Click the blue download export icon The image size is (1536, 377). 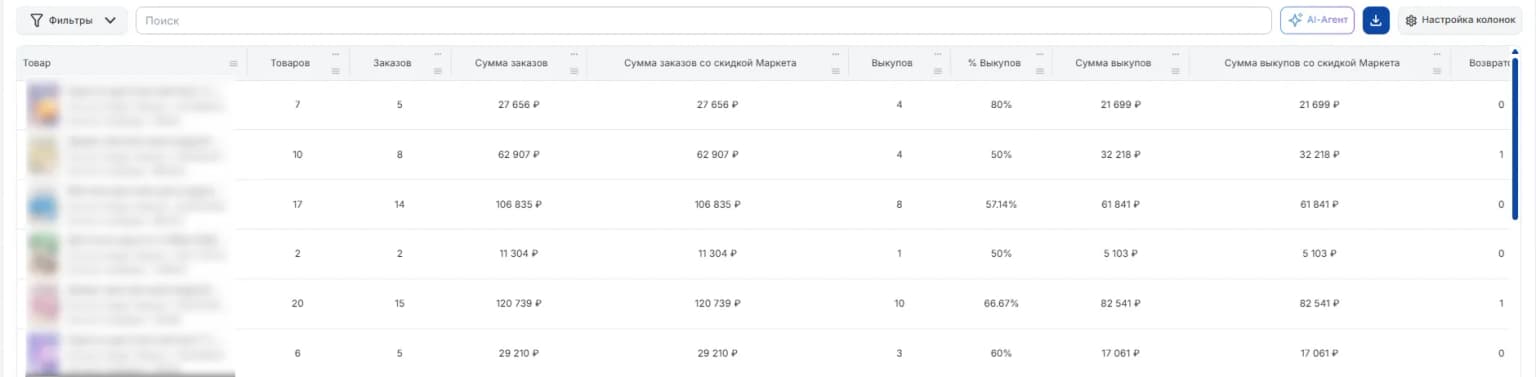coord(1377,20)
